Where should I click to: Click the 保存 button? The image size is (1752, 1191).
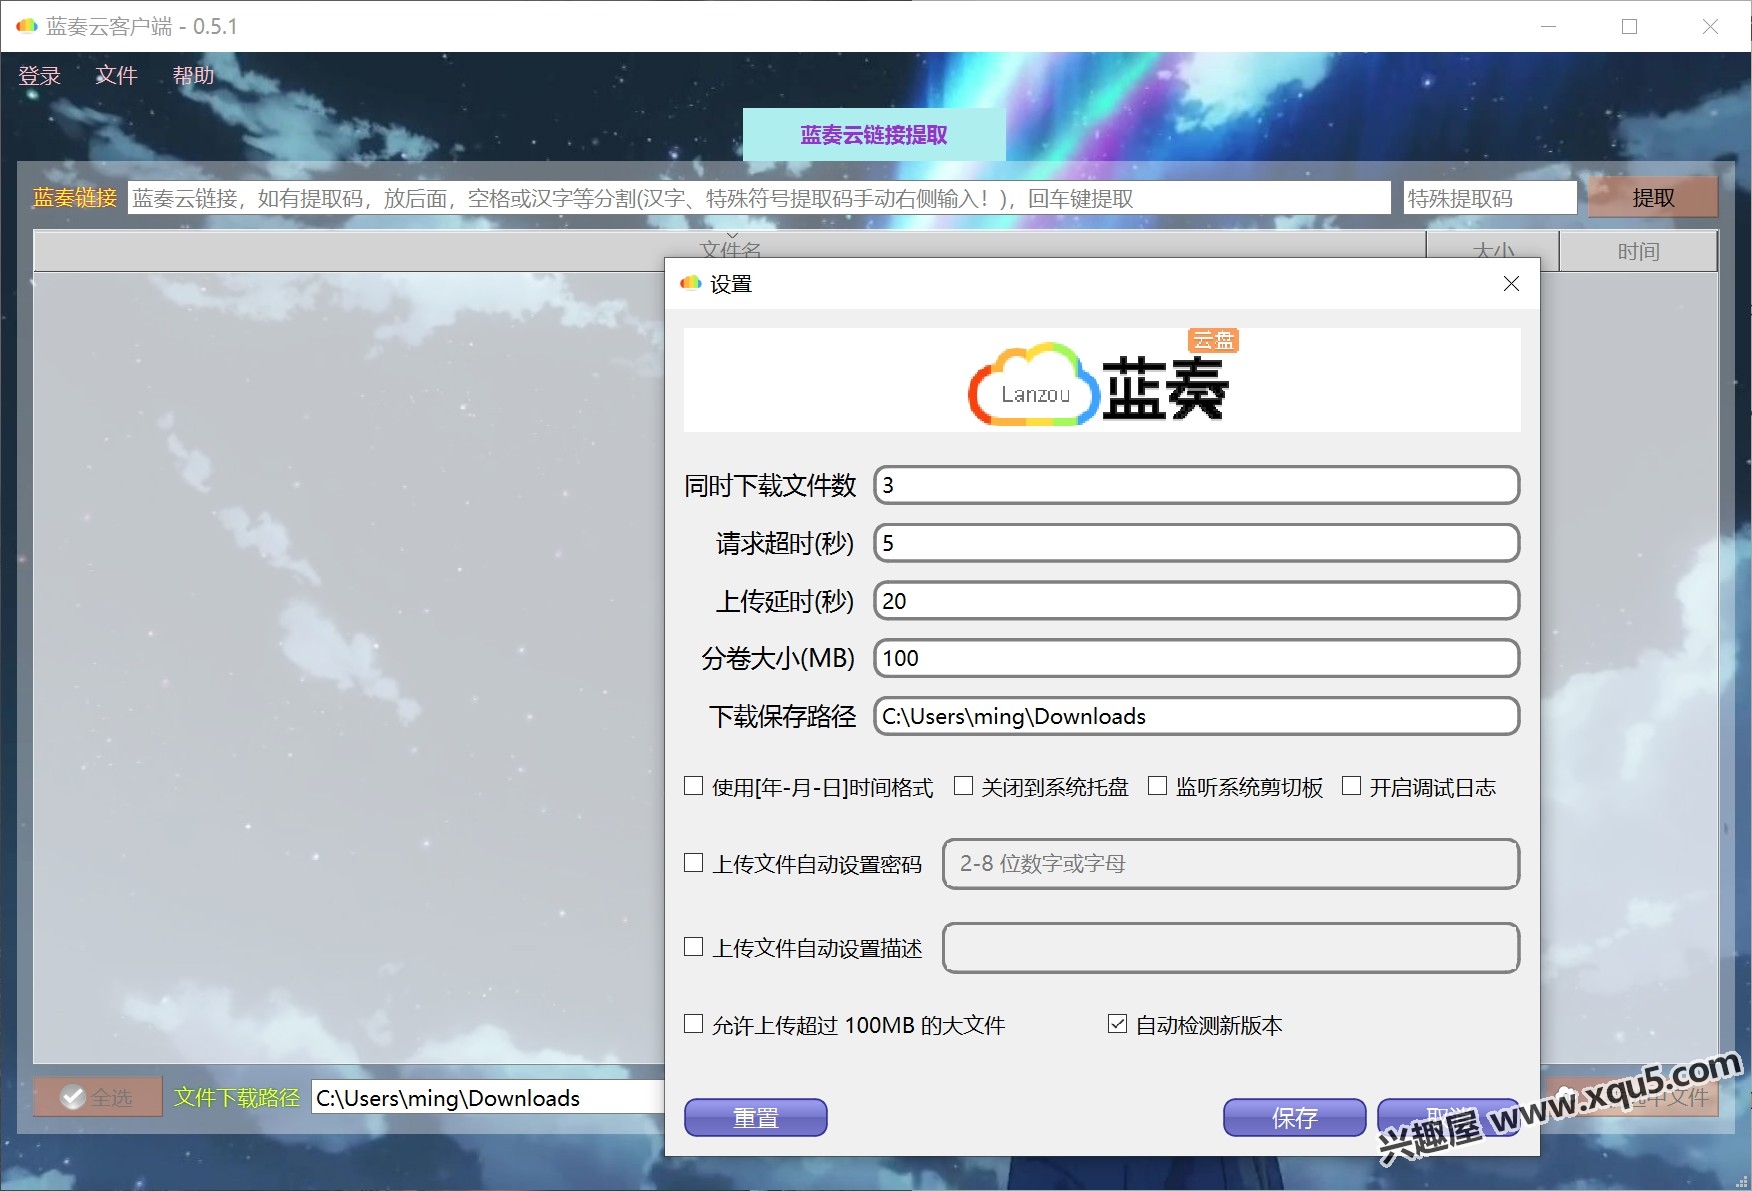[x=1295, y=1117]
